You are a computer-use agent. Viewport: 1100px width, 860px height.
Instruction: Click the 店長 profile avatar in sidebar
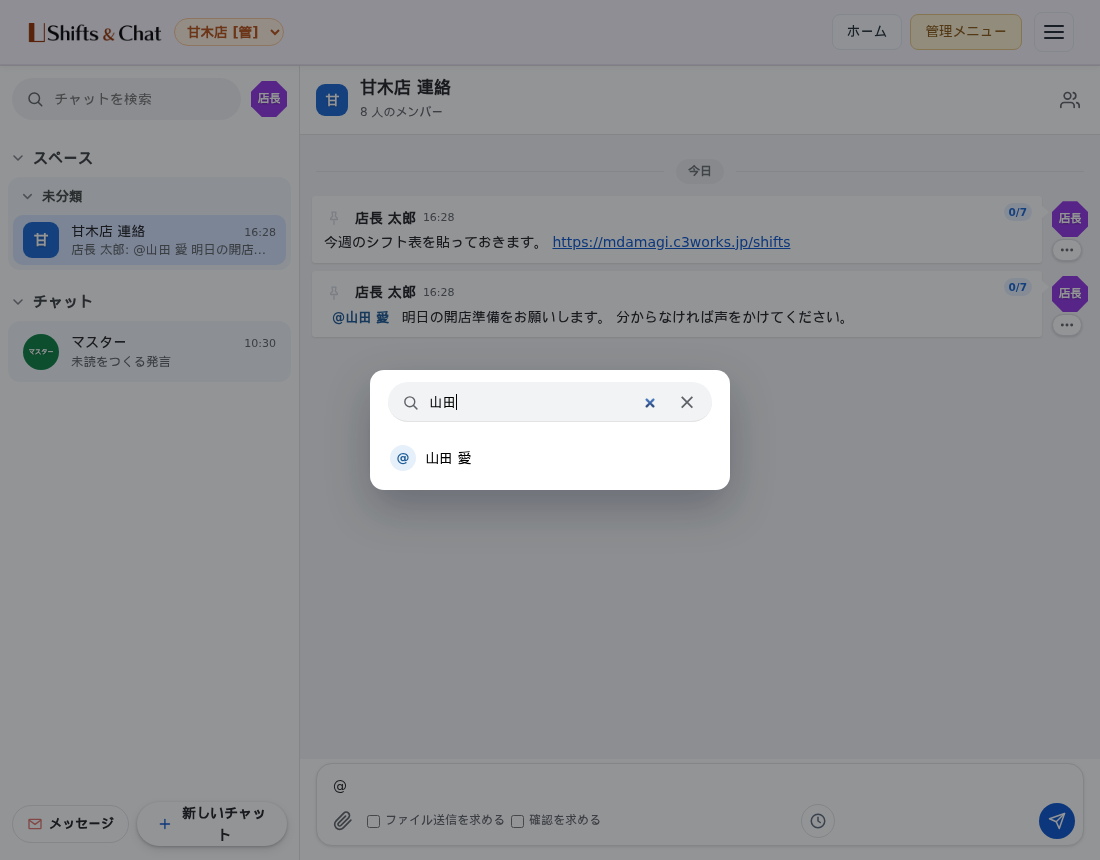tap(269, 99)
